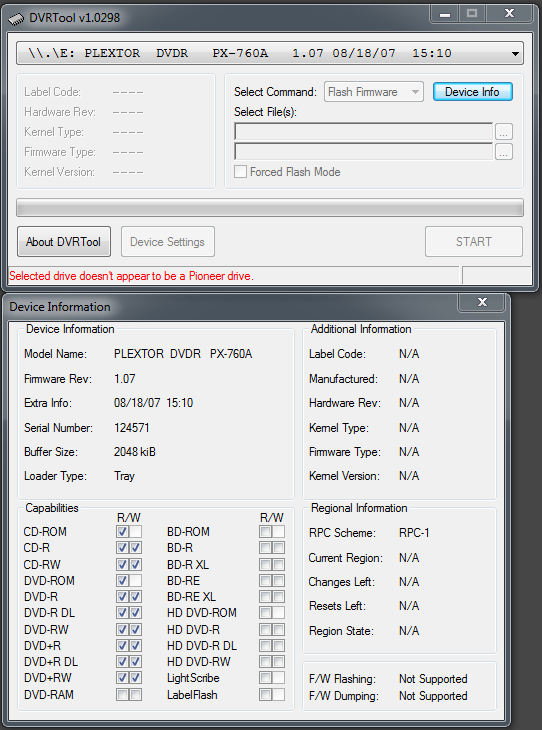Close the DVRTool main window
The height and width of the screenshot is (730, 542).
click(509, 14)
